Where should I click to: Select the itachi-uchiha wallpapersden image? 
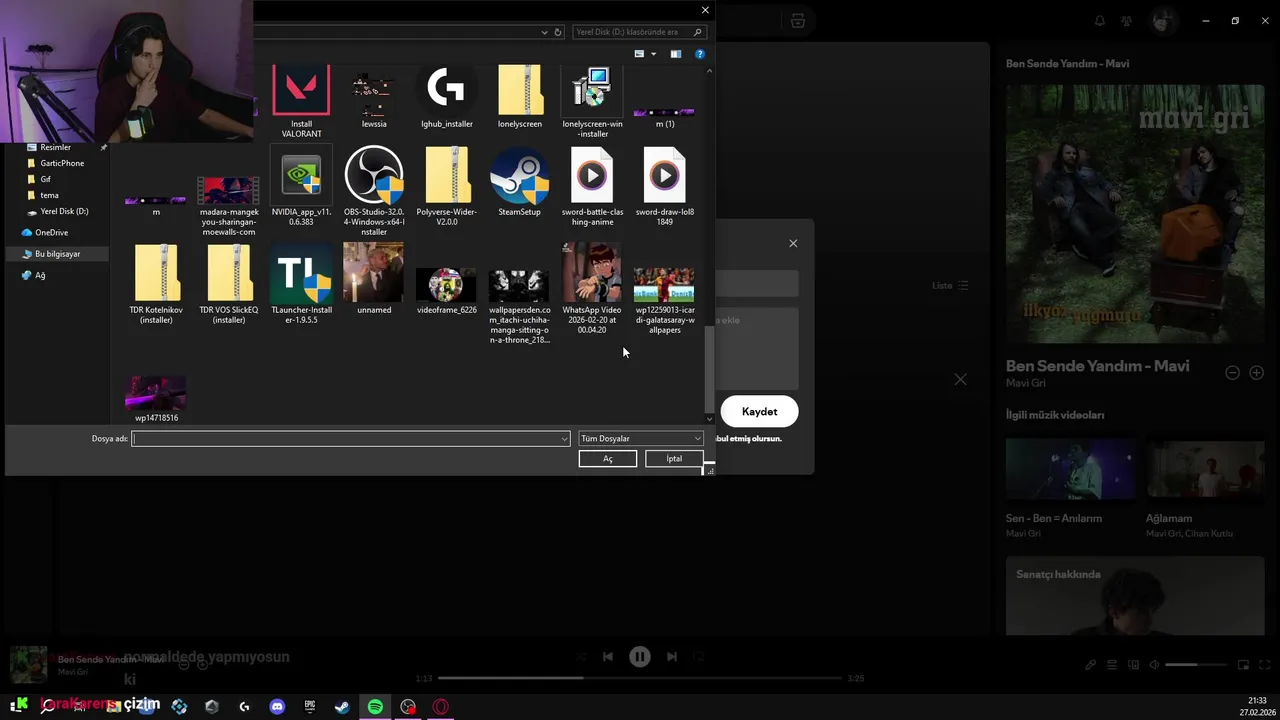click(519, 305)
